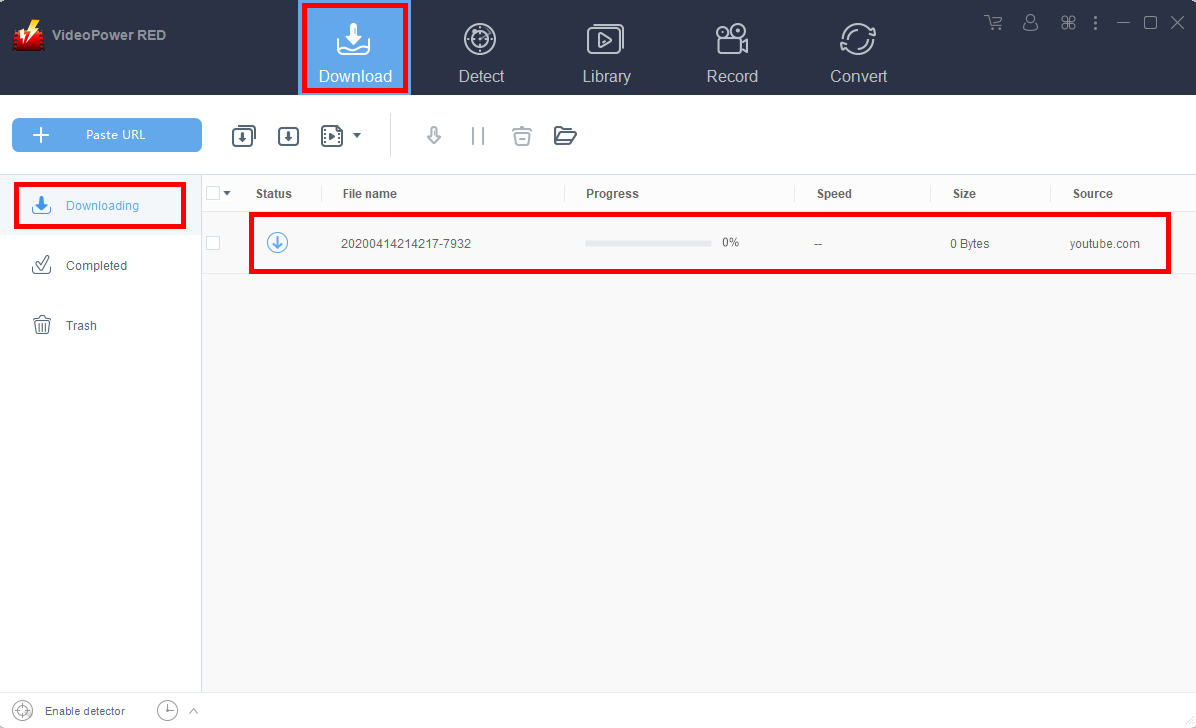The height and width of the screenshot is (728, 1196).
Task: Pause downloads with the pause icon
Action: [478, 137]
